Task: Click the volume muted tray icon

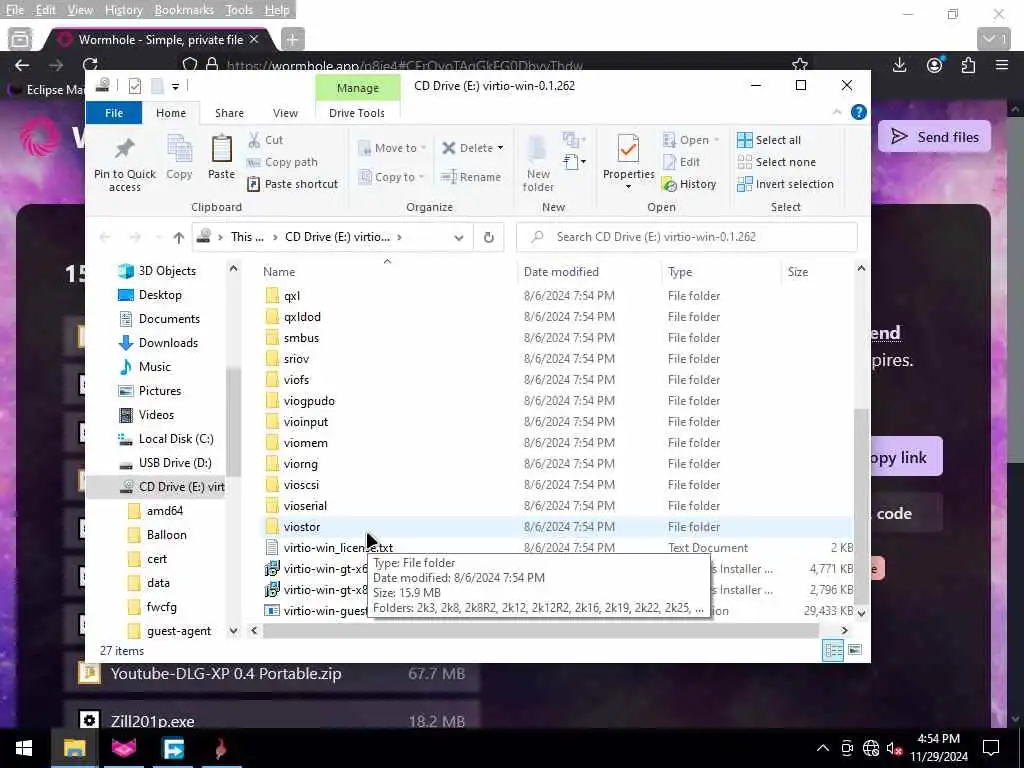Action: pos(894,748)
